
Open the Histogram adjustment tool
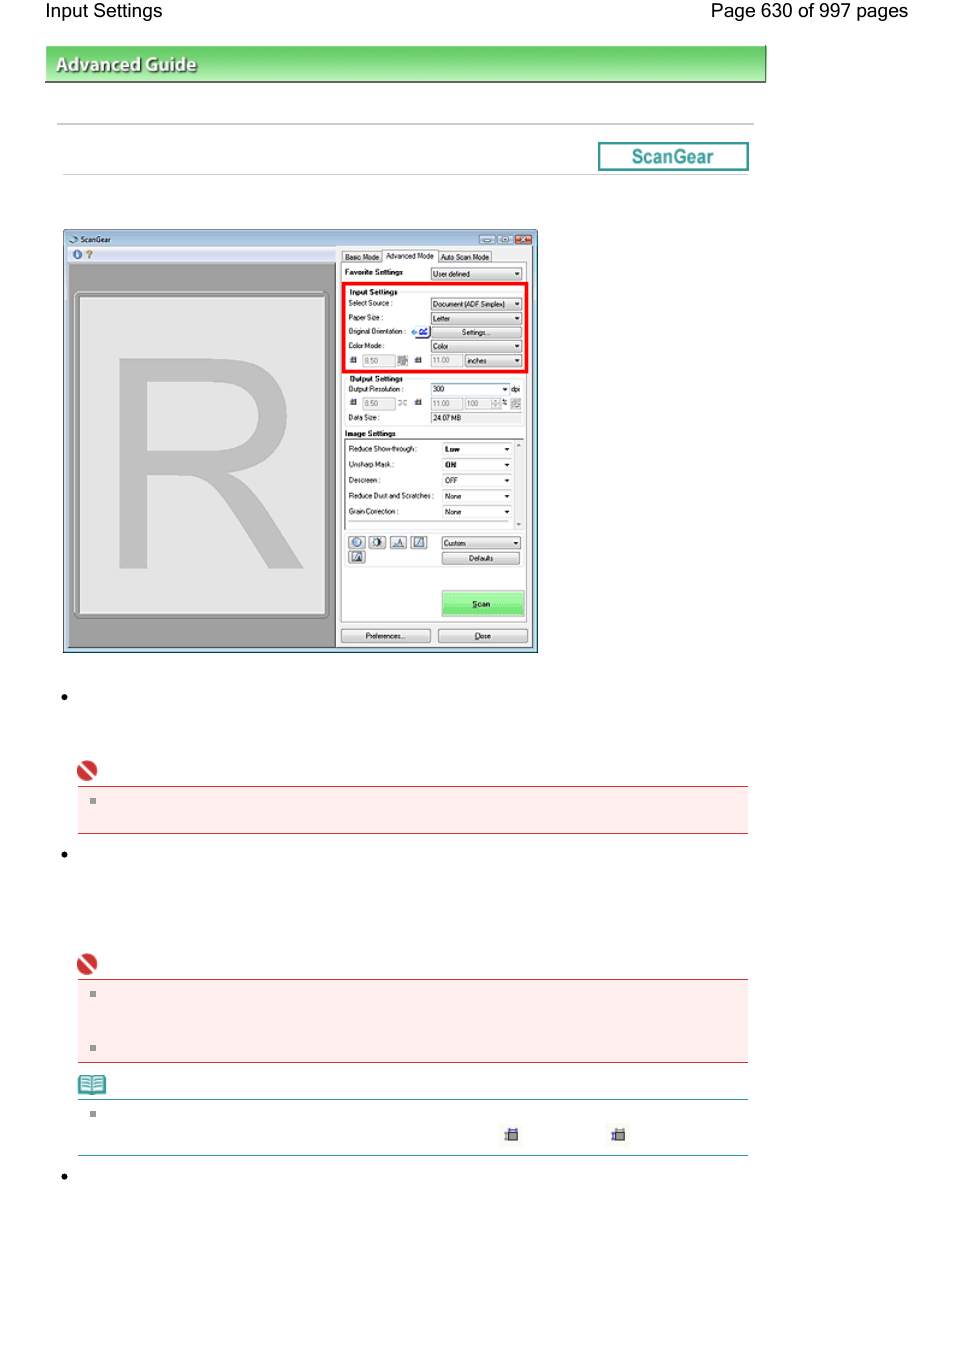[398, 543]
